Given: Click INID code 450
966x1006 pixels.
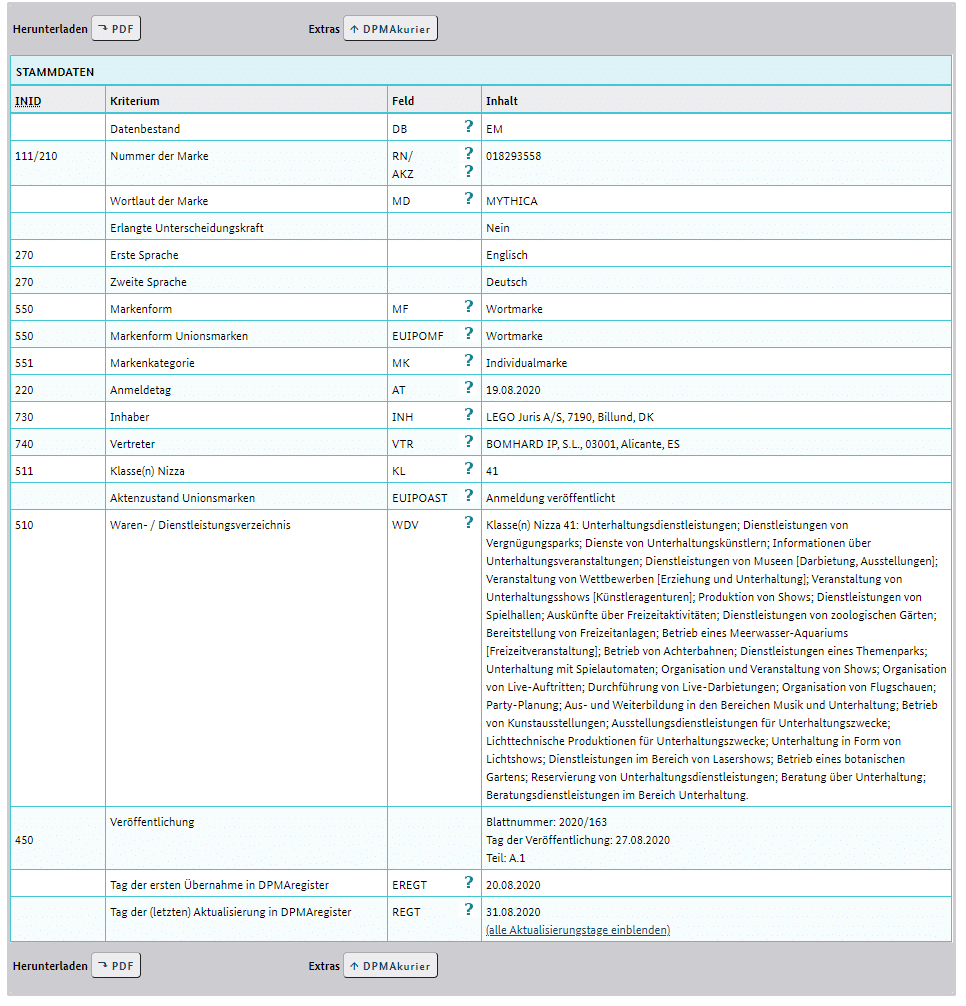Looking at the screenshot, I should pyautogui.click(x=24, y=840).
